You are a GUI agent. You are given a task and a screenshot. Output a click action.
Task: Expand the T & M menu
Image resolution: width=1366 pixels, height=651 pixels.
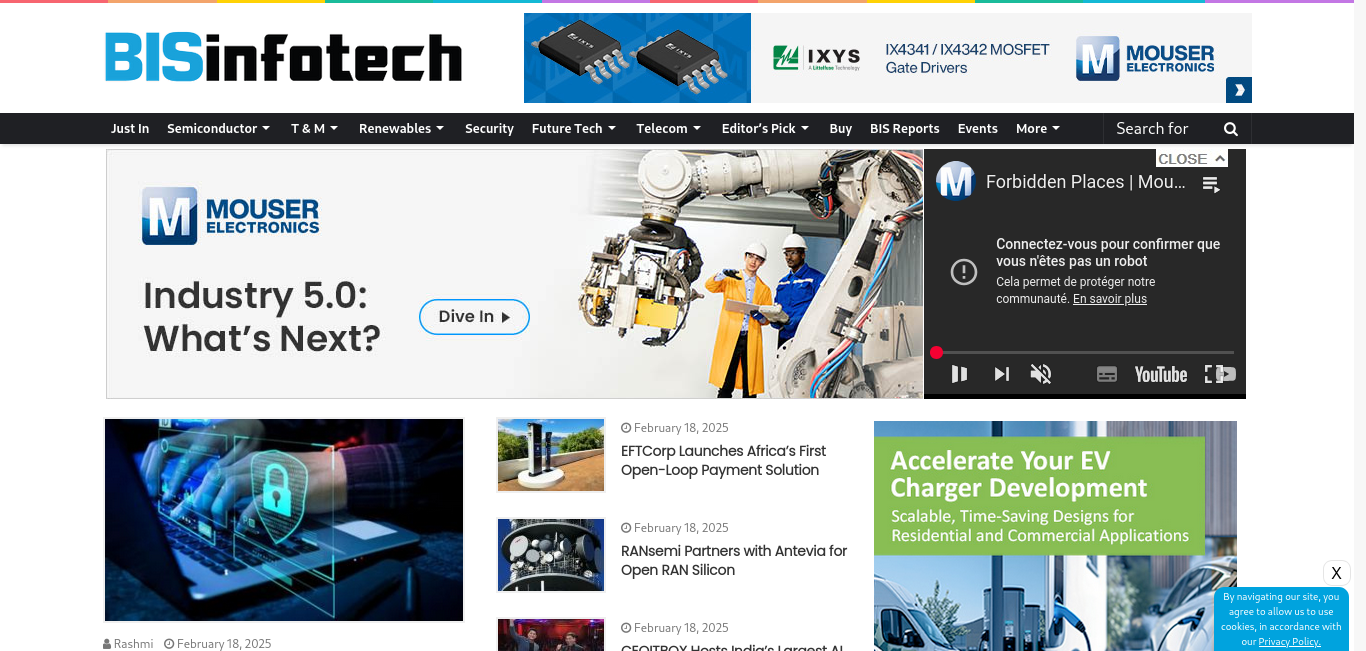pos(314,129)
